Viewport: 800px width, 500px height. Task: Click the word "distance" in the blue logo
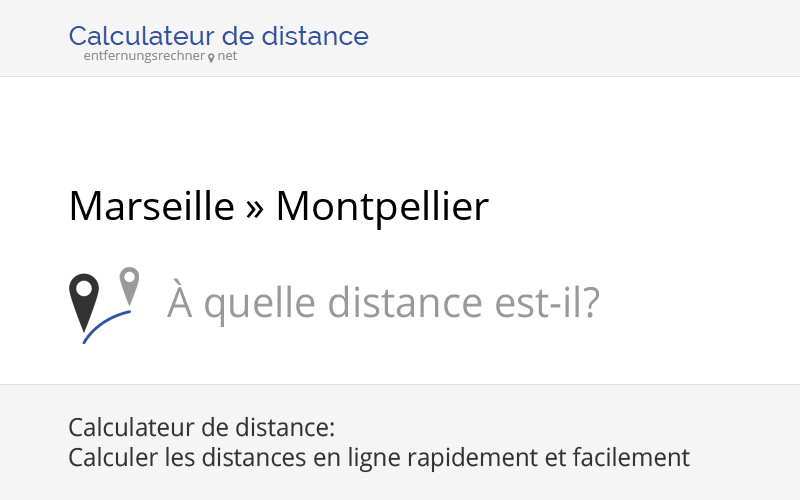pyautogui.click(x=315, y=36)
